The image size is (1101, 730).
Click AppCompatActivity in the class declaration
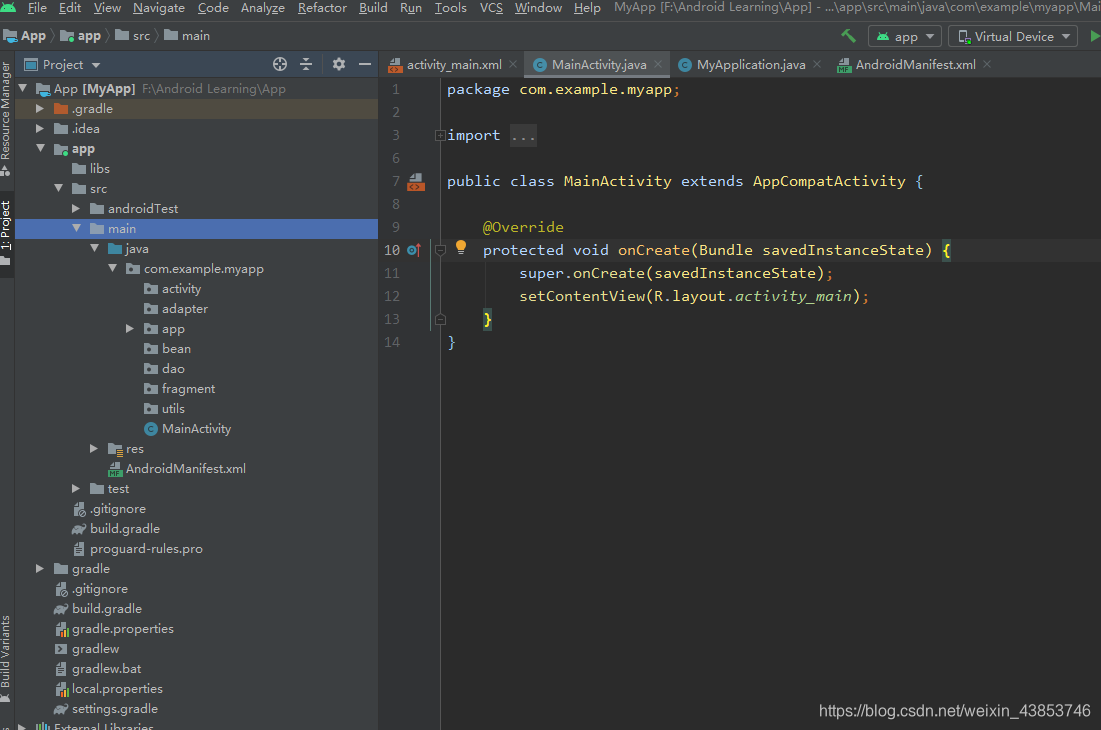tap(829, 181)
